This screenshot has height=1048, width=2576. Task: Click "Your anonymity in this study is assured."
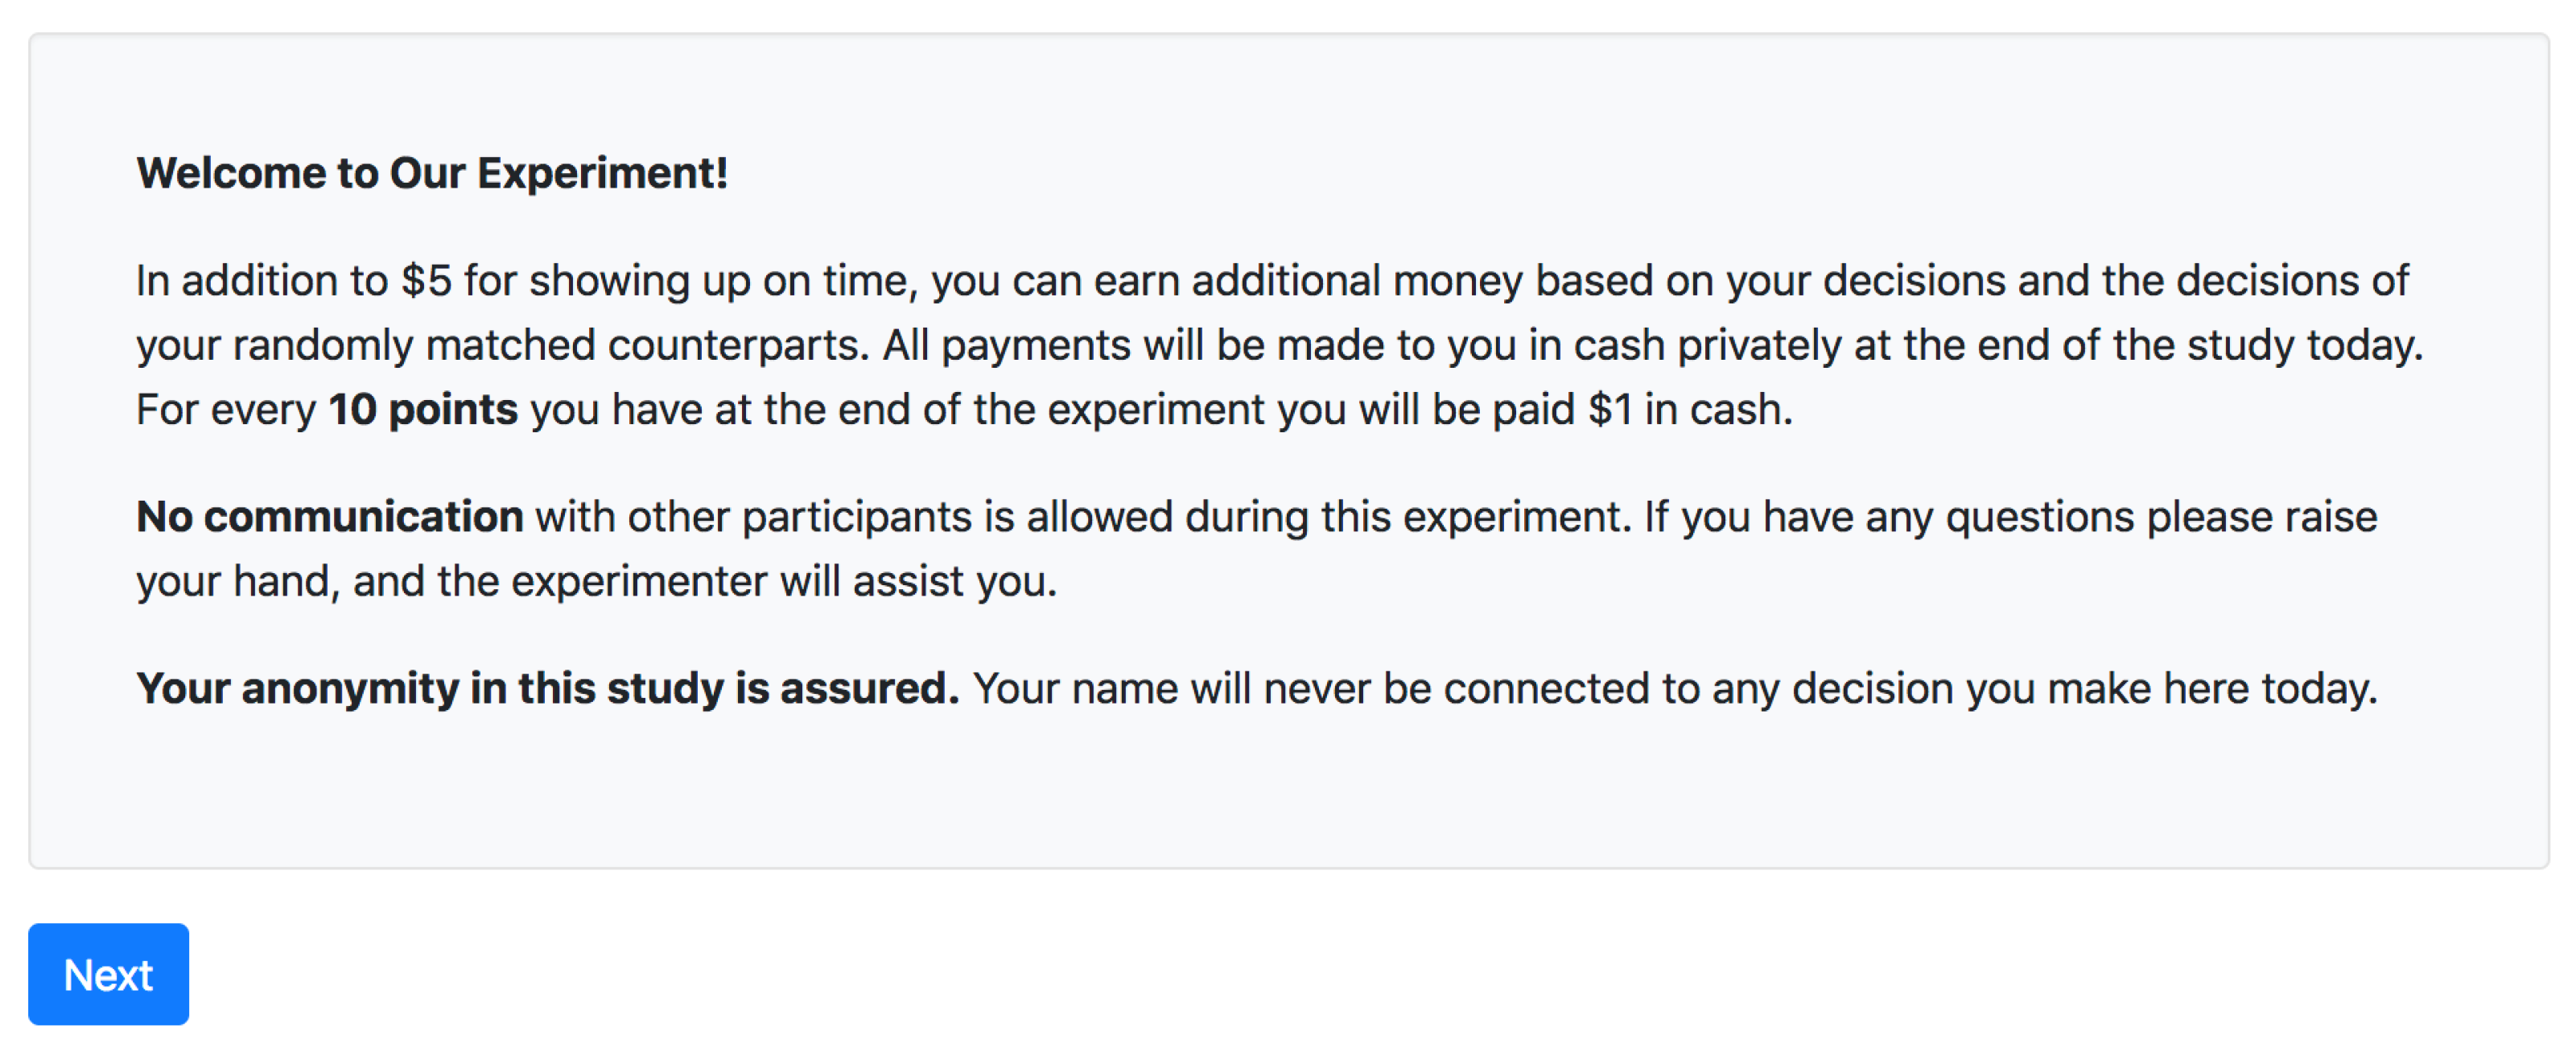(x=547, y=688)
